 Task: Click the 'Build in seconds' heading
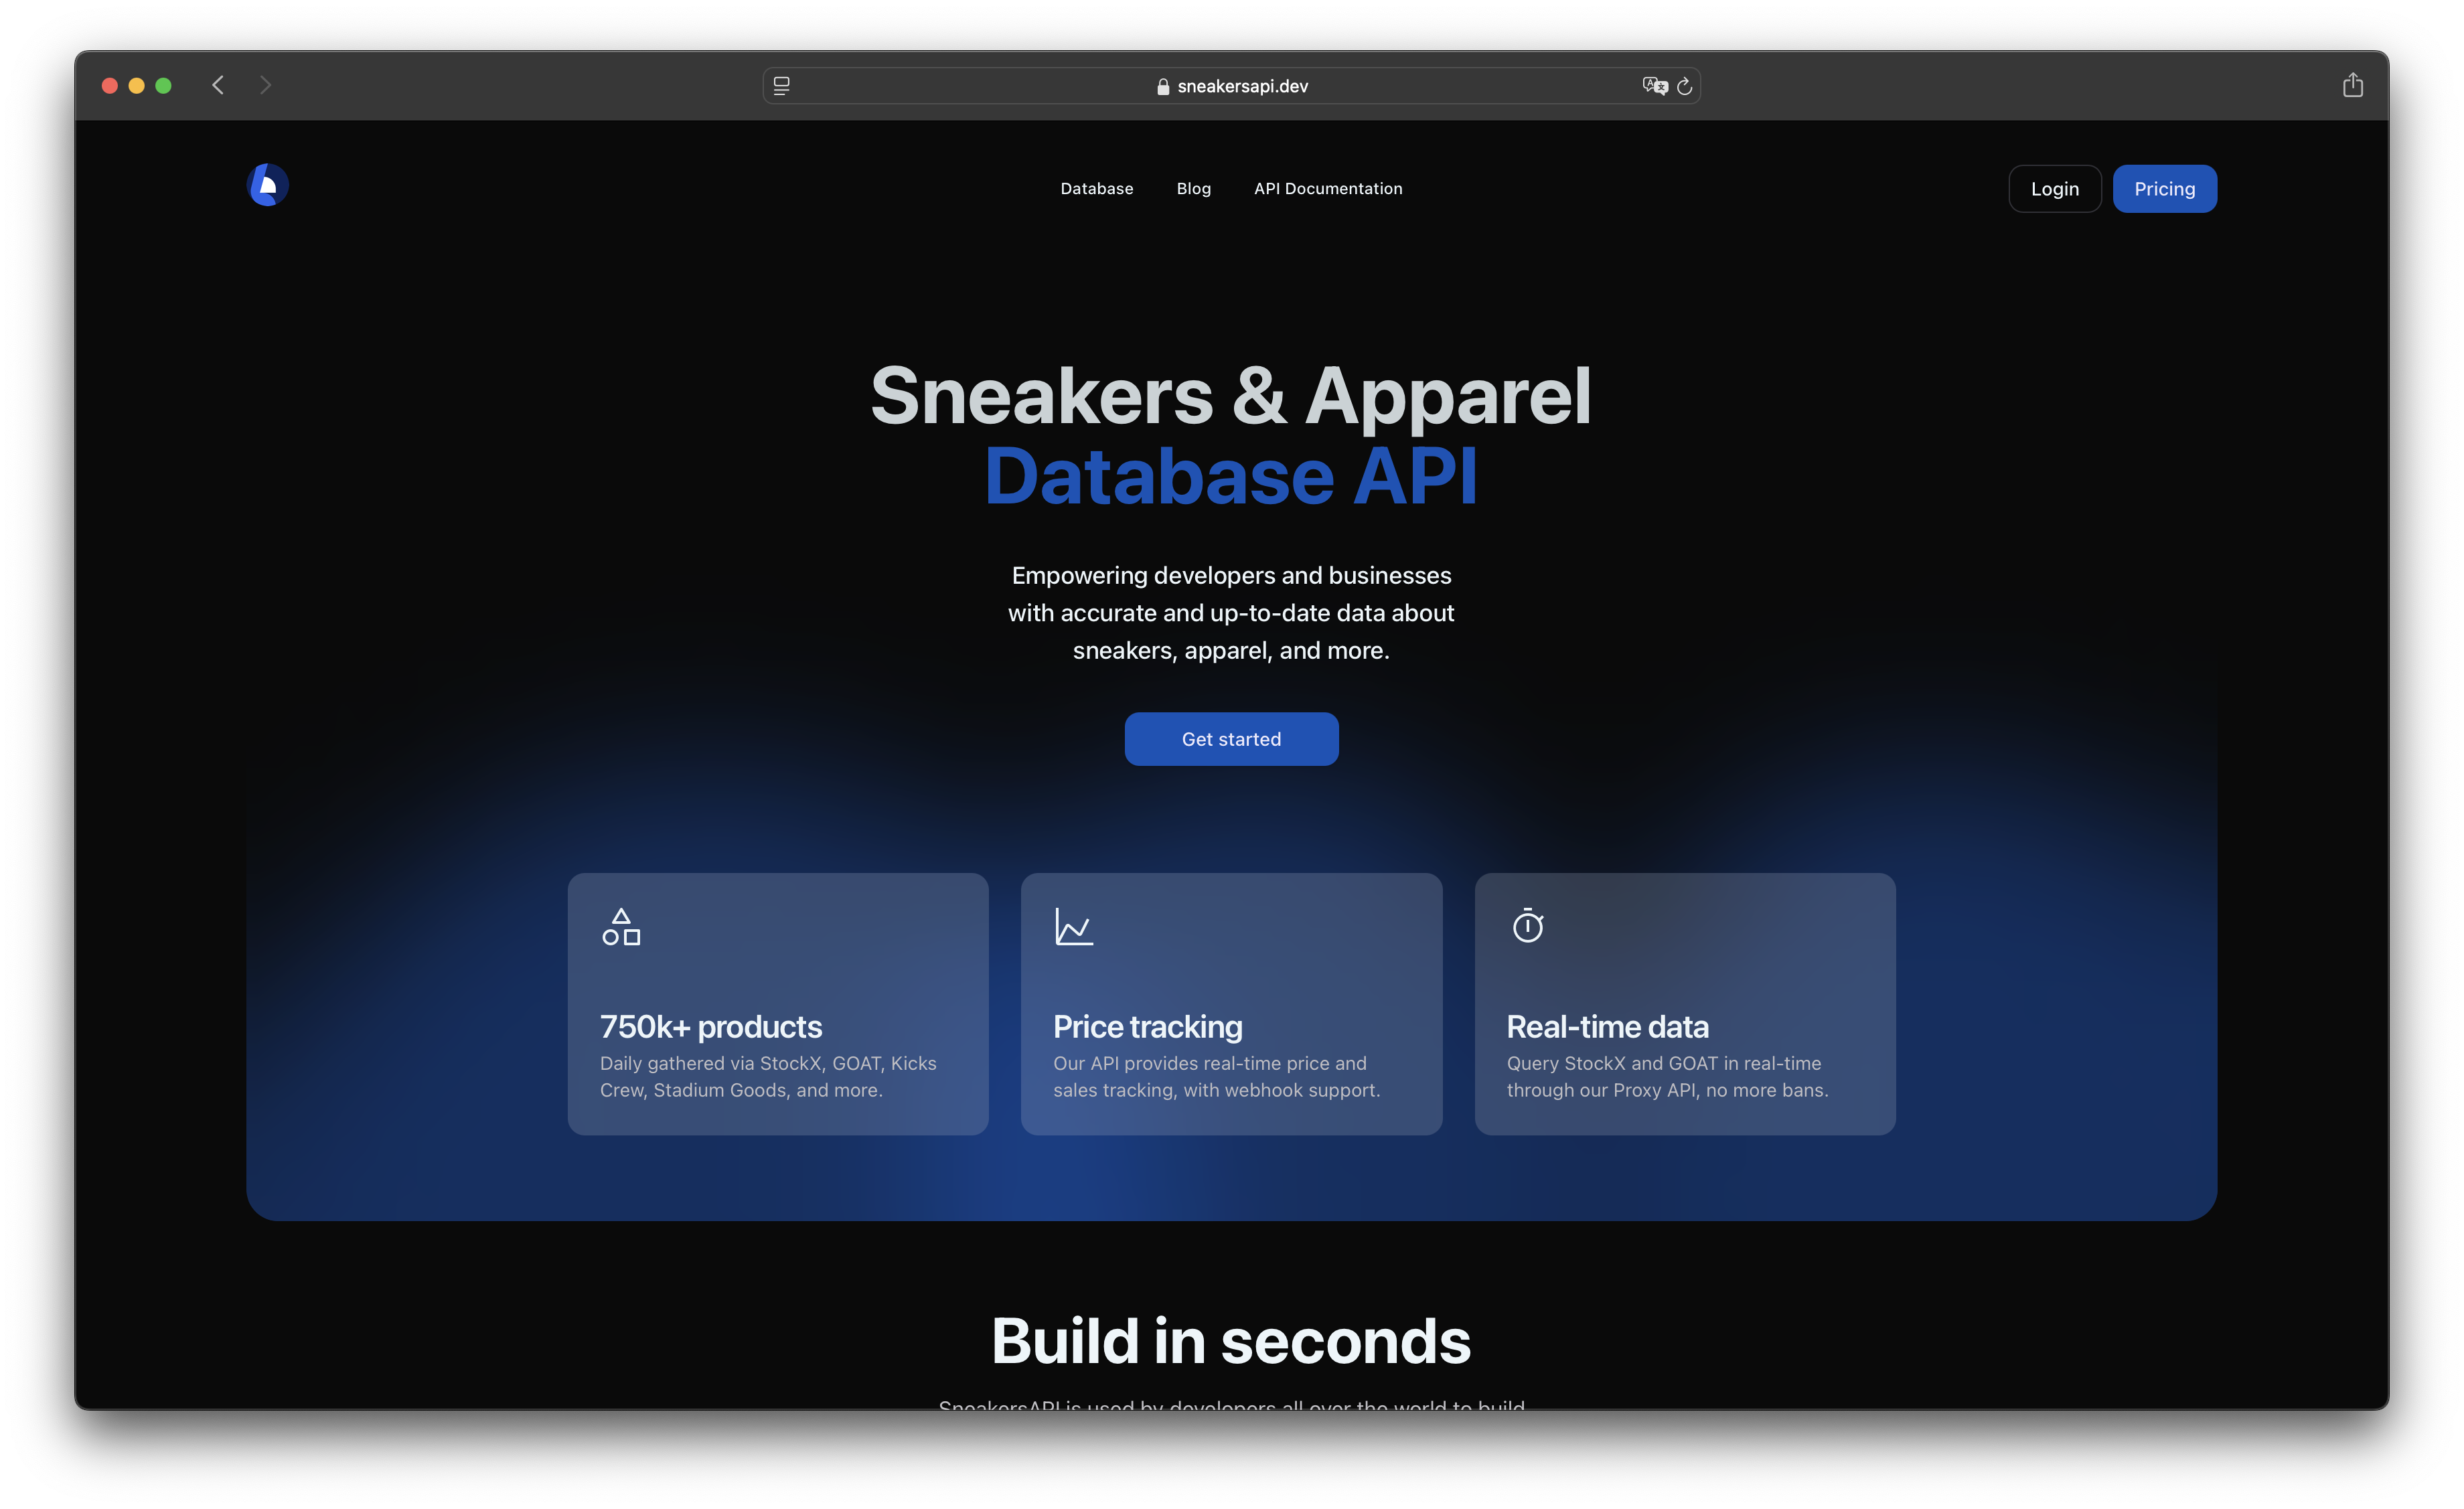pos(1231,1341)
